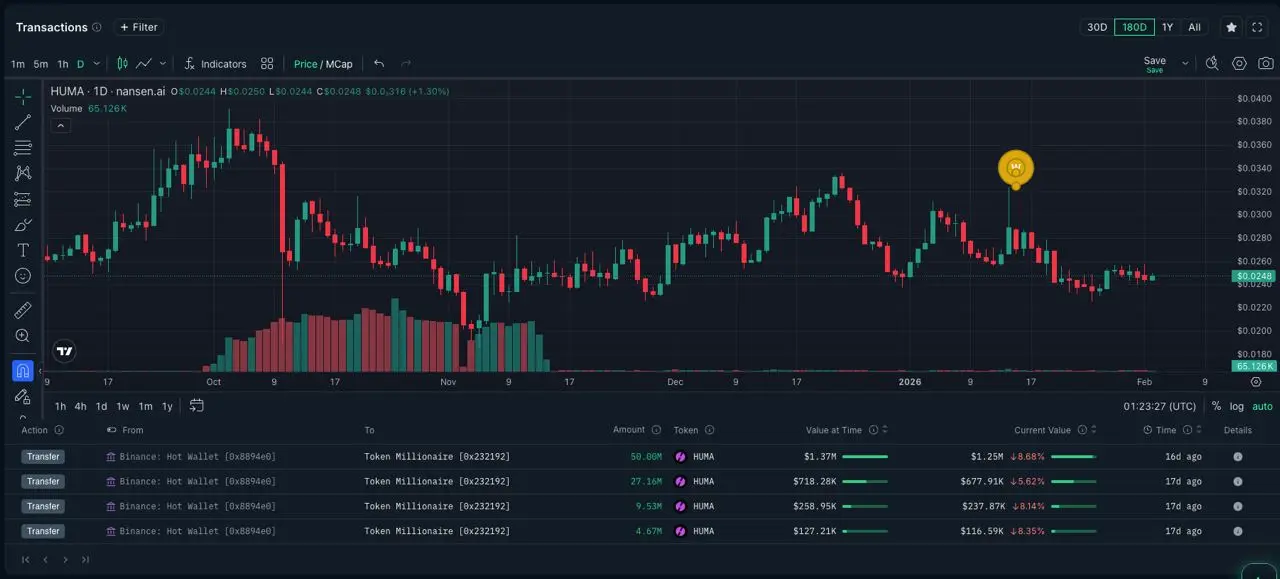
Task: Go to next page of transactions
Action: point(65,560)
